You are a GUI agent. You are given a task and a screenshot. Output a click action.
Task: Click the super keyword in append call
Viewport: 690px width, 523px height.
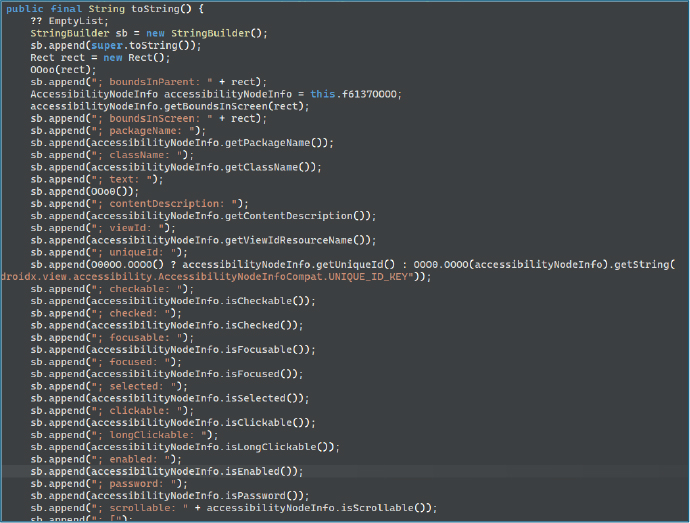point(104,46)
